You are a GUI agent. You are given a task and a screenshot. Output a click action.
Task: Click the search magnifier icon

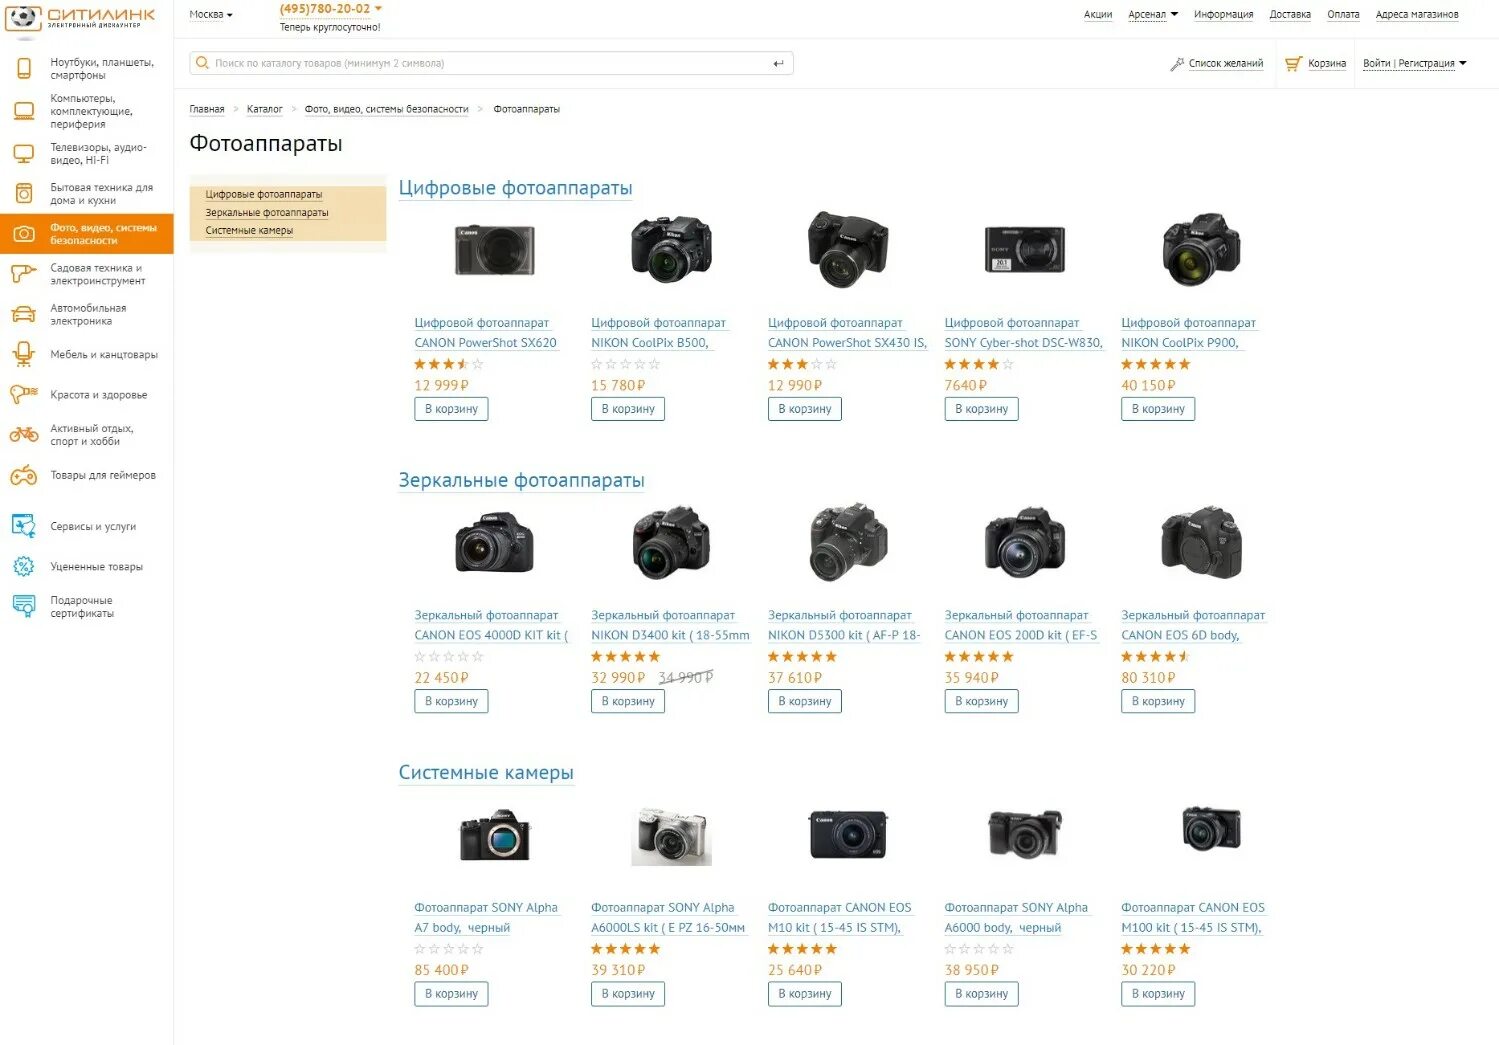tap(202, 63)
